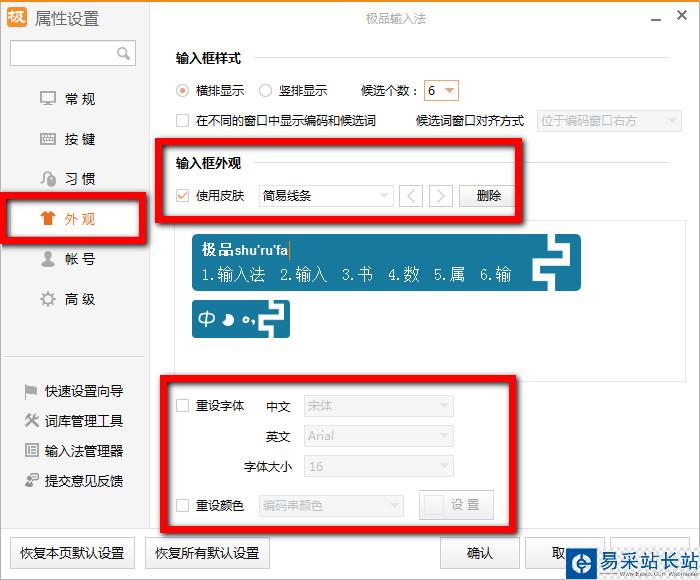The height and width of the screenshot is (580, 700).
Task: Open the 候选词窗口对齐方式 dropdown
Action: click(x=609, y=121)
